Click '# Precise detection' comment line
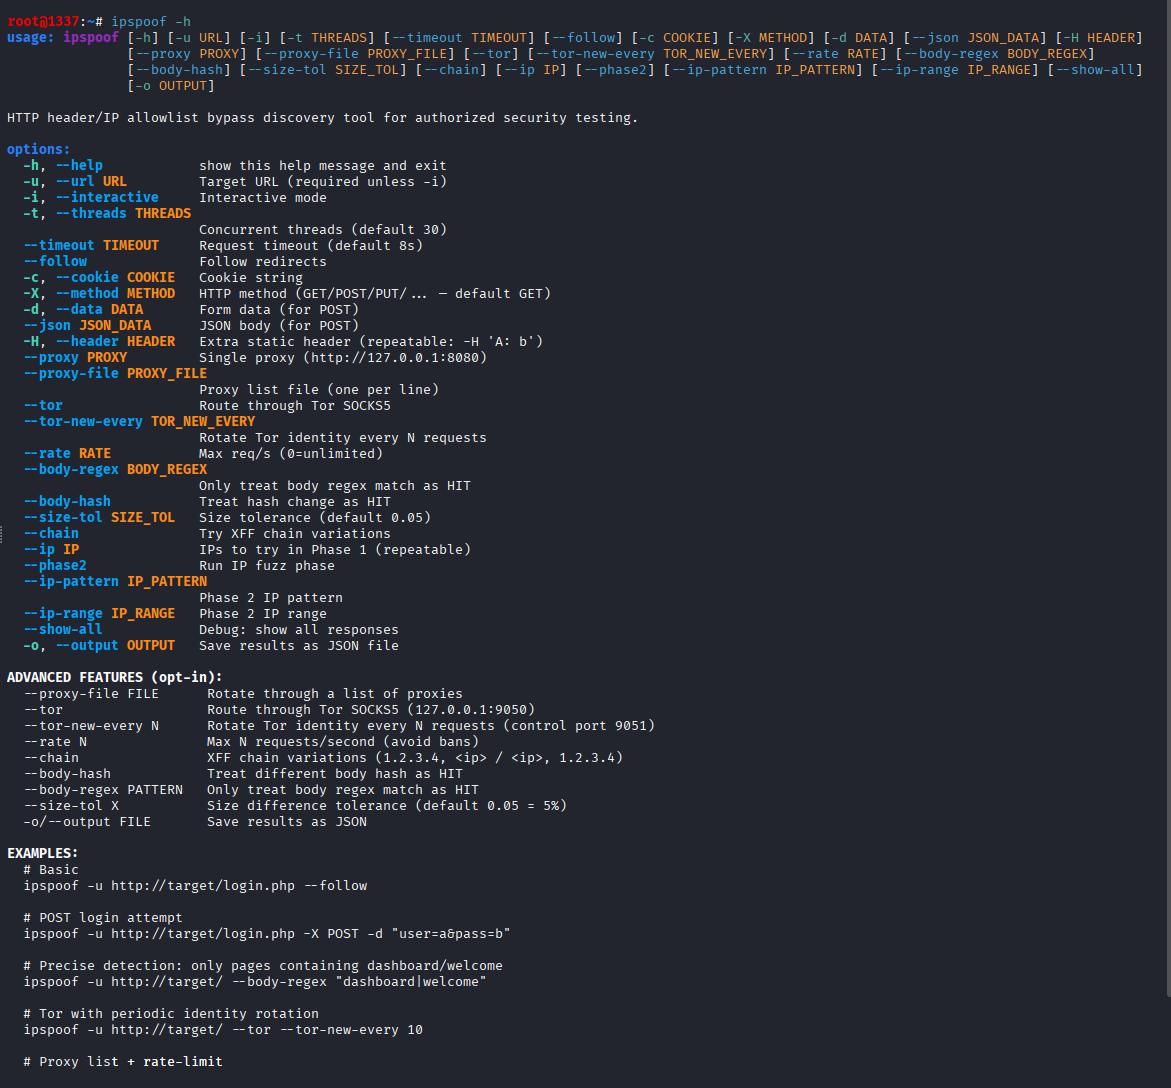The width and height of the screenshot is (1171, 1088). click(263, 966)
